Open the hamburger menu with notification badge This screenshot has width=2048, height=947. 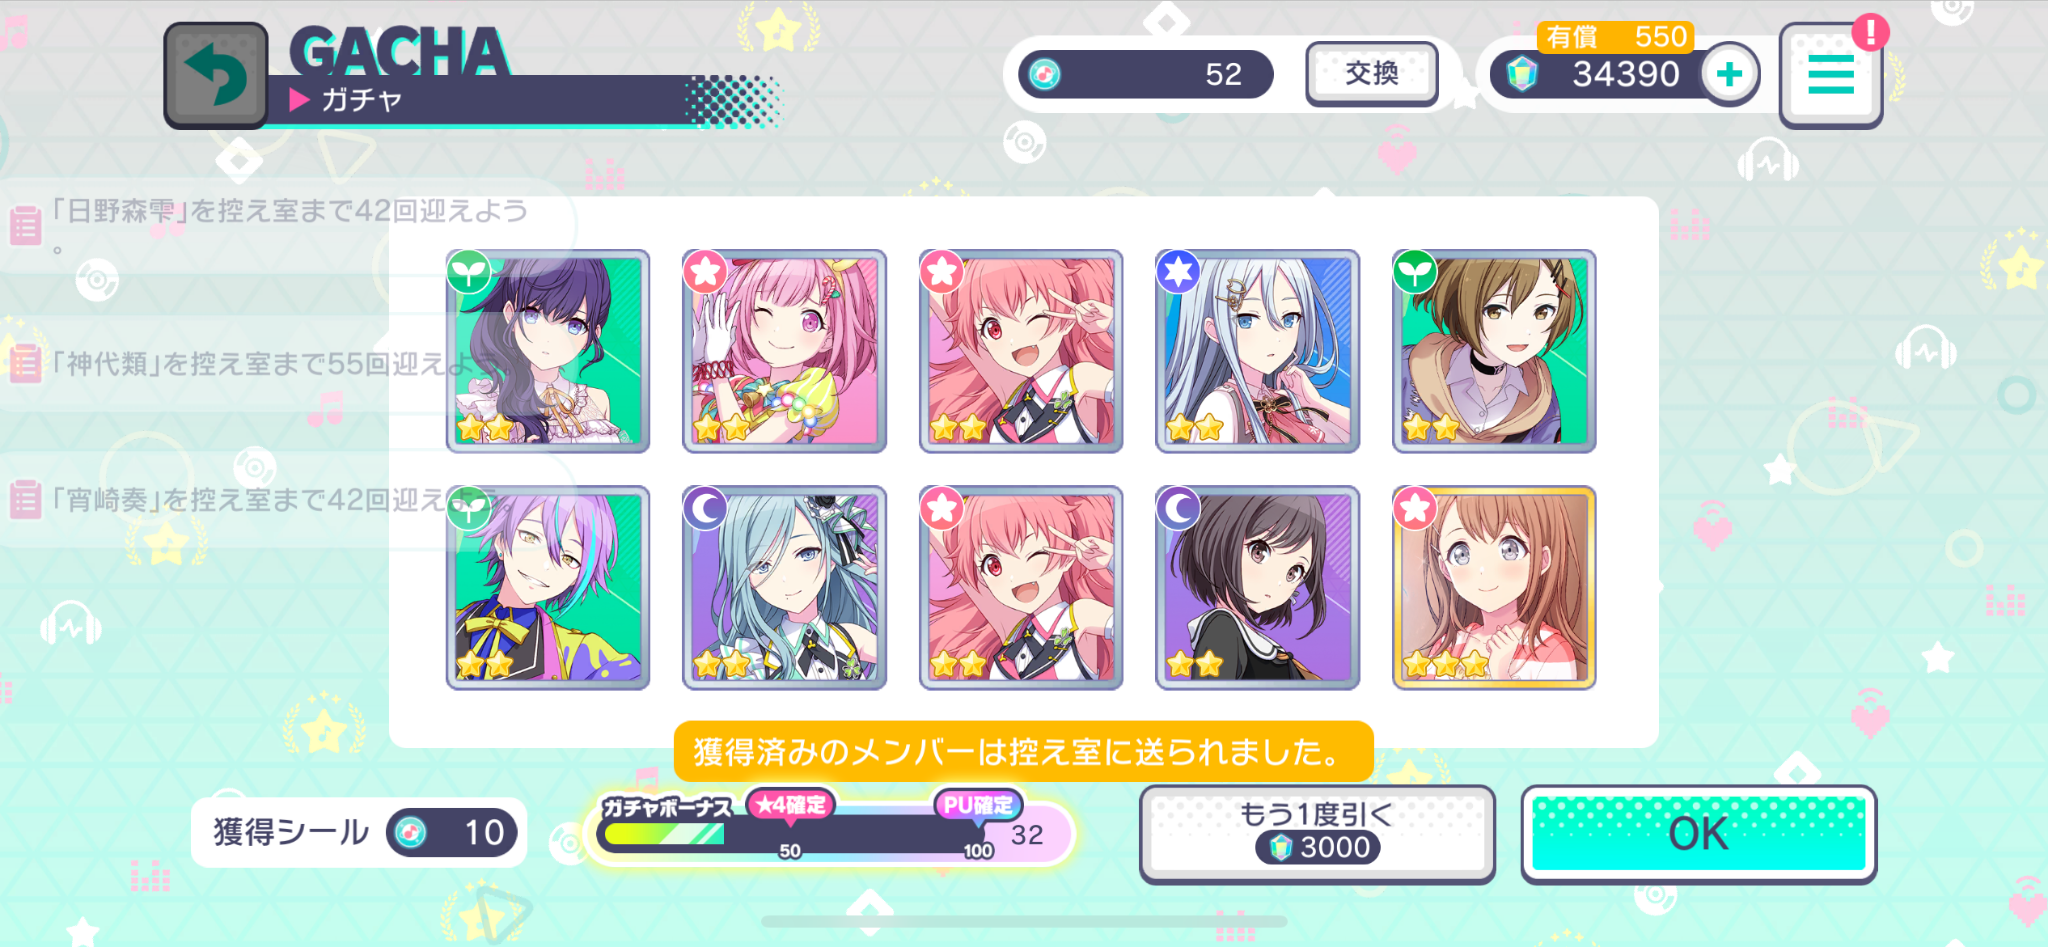click(1830, 76)
